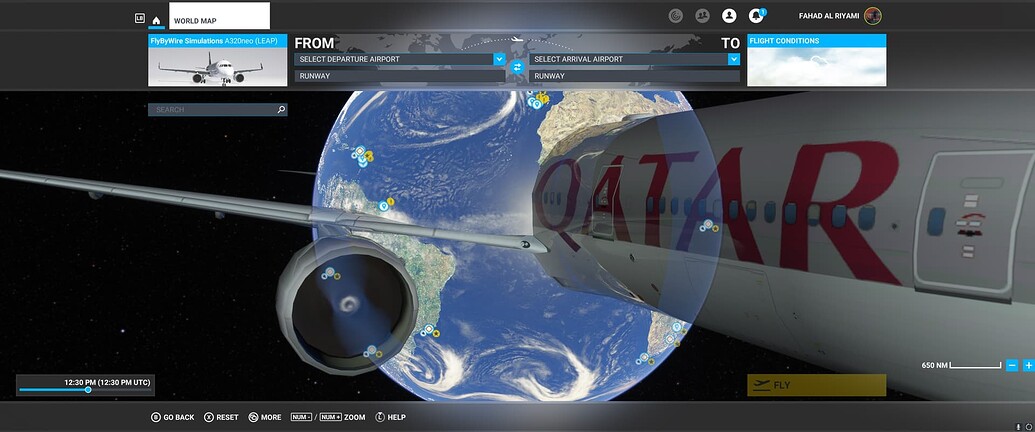Click the NUM + zoom key hint
Screen dimensions: 1035x432
tap(330, 417)
